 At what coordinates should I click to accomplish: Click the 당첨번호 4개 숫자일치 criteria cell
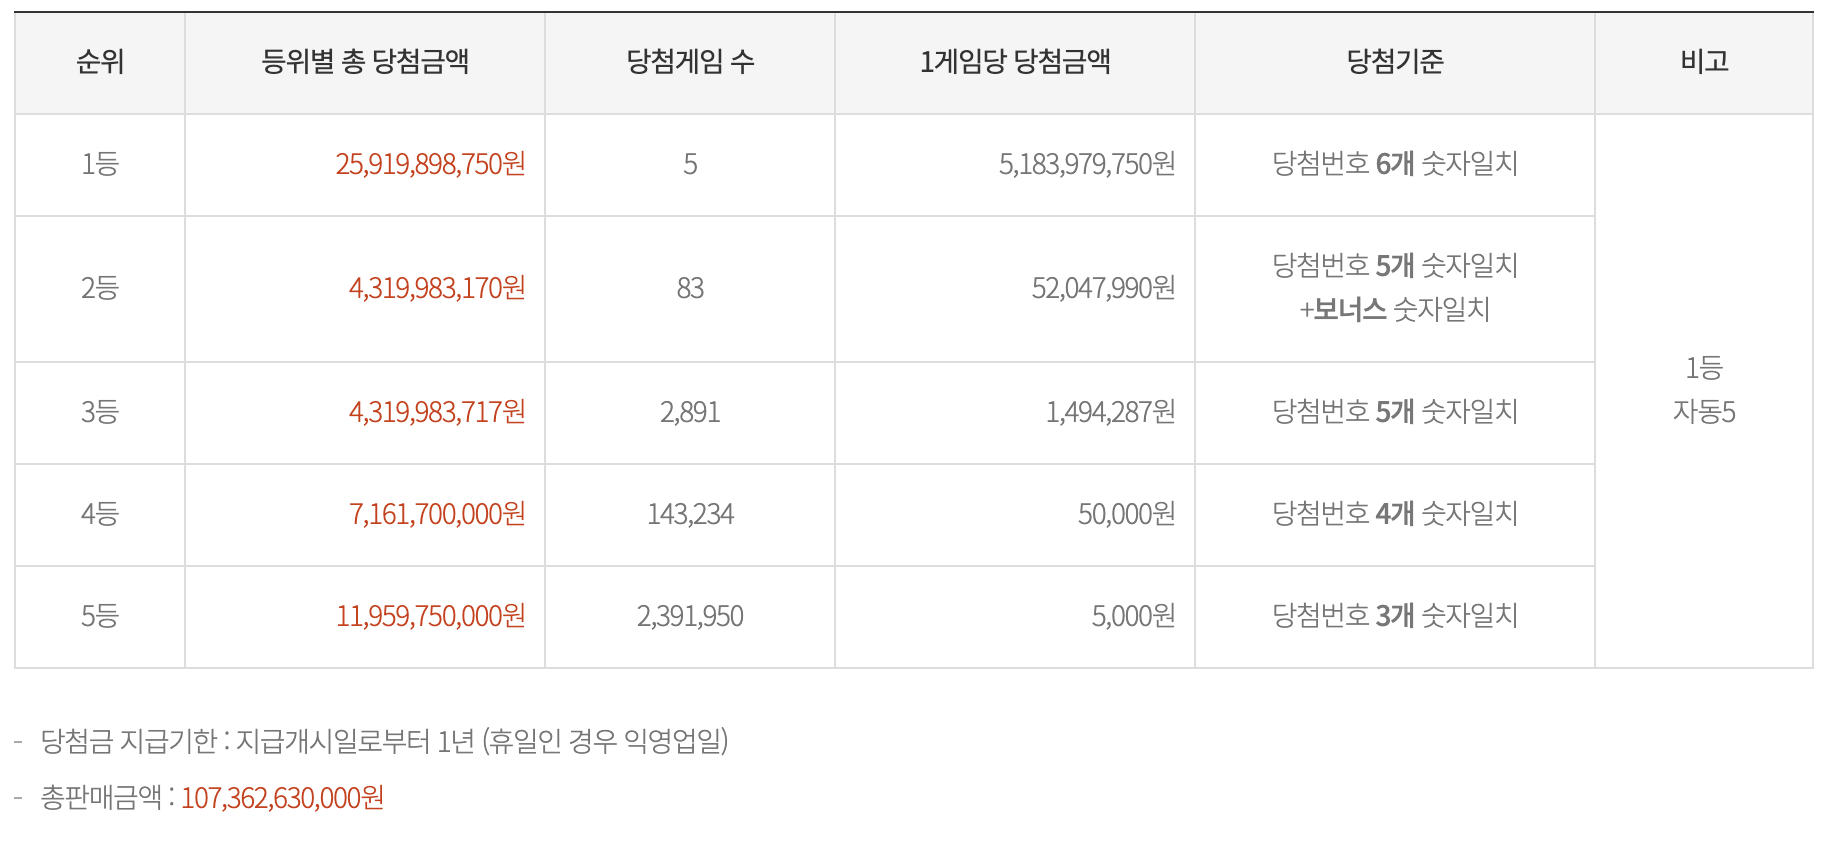1395,514
